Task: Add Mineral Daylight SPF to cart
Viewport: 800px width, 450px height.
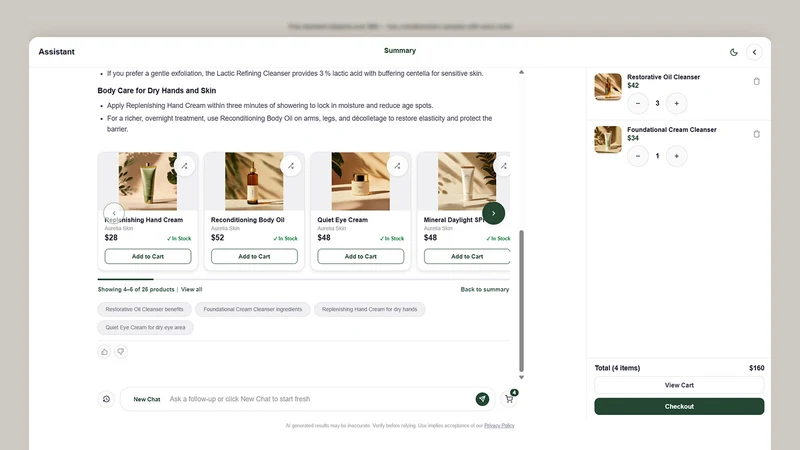Action: [467, 256]
